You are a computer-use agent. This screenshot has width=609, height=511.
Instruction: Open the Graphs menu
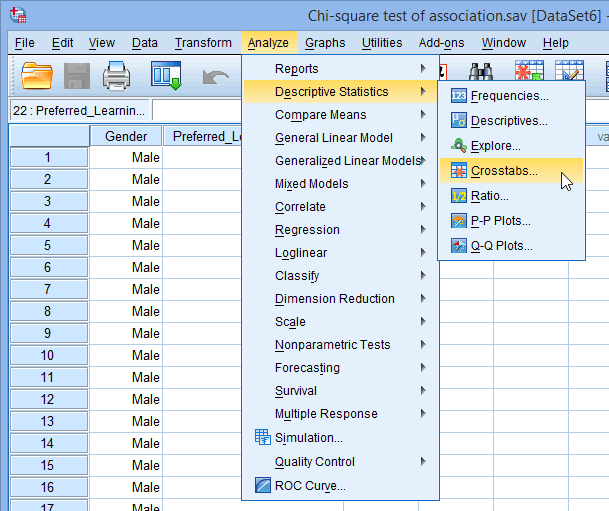[325, 43]
